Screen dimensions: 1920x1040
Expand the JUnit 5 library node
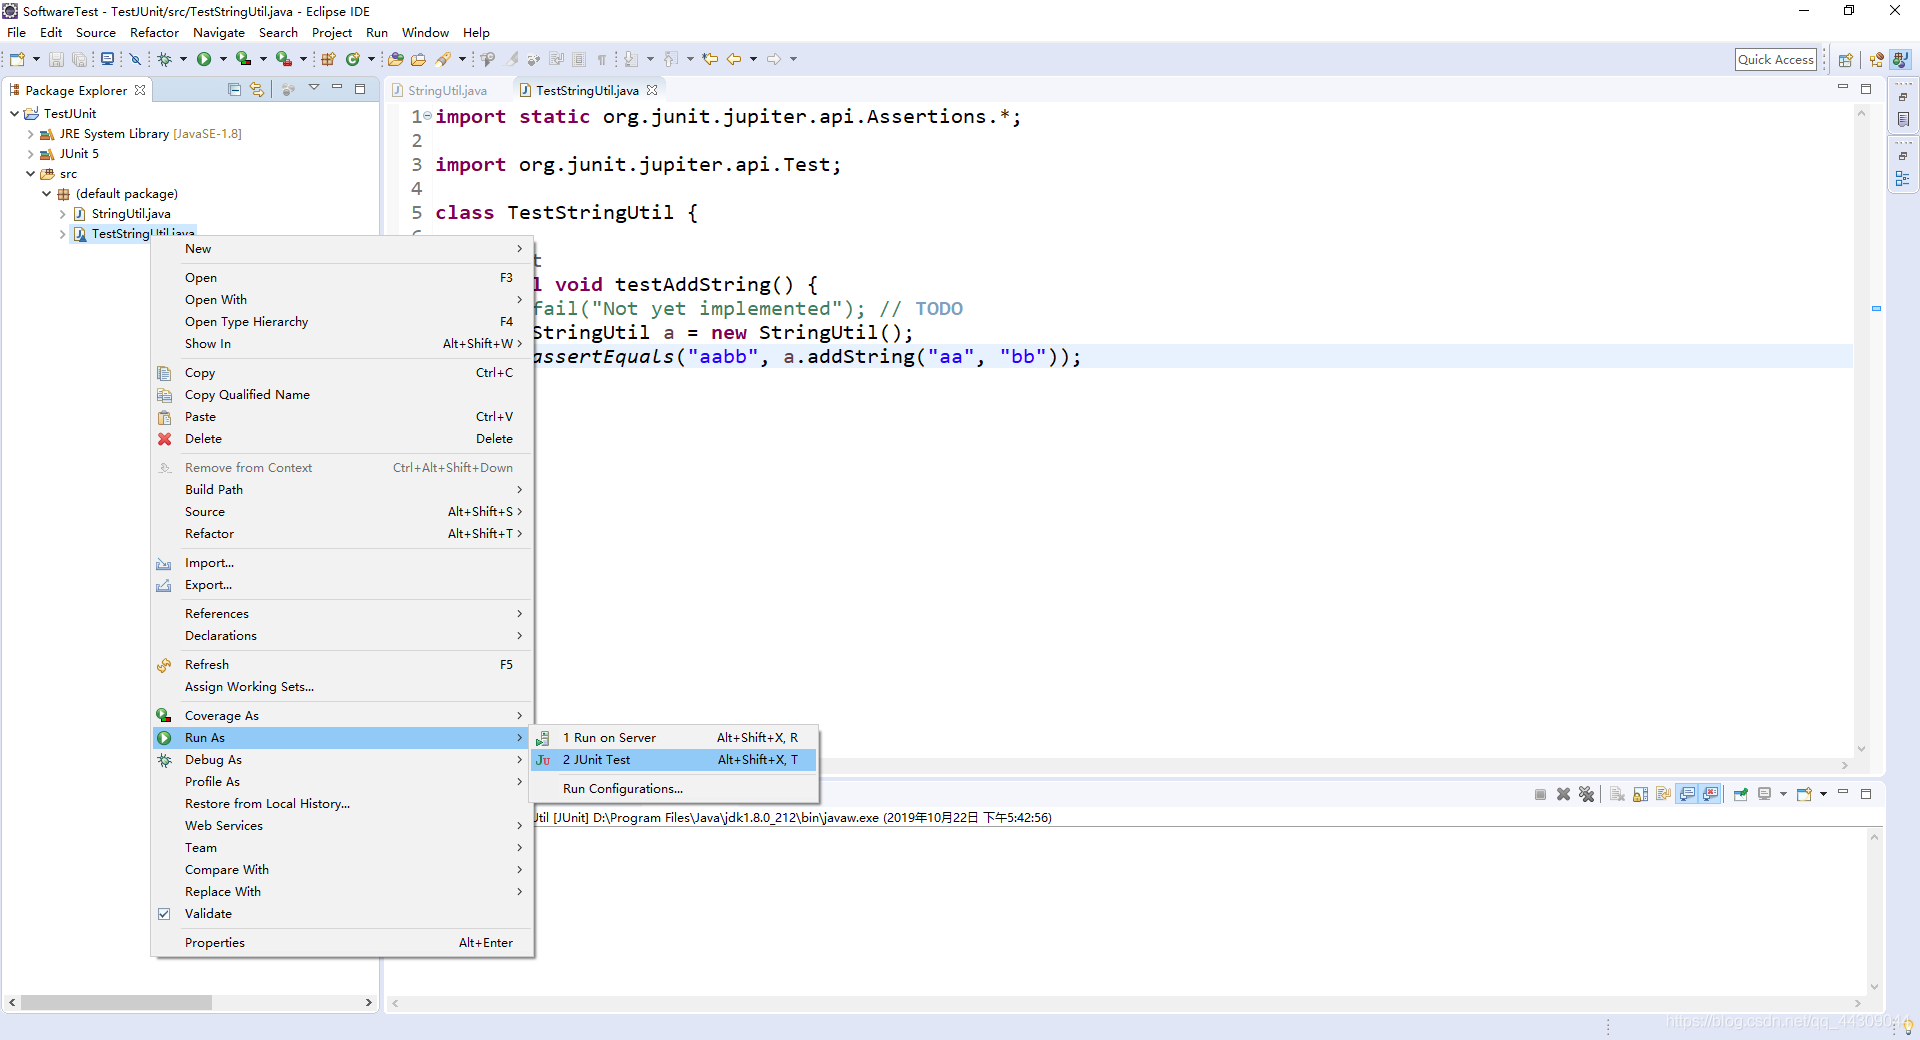(x=31, y=154)
